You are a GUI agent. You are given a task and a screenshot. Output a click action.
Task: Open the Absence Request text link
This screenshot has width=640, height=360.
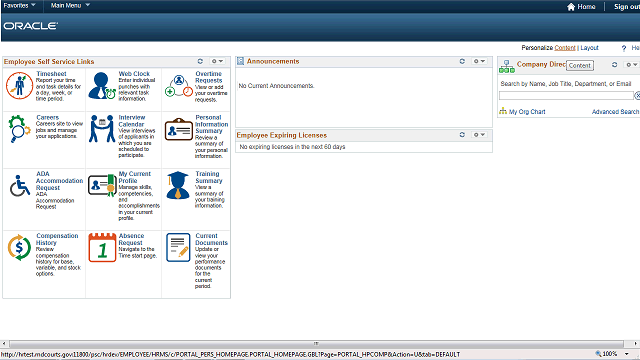click(131, 239)
